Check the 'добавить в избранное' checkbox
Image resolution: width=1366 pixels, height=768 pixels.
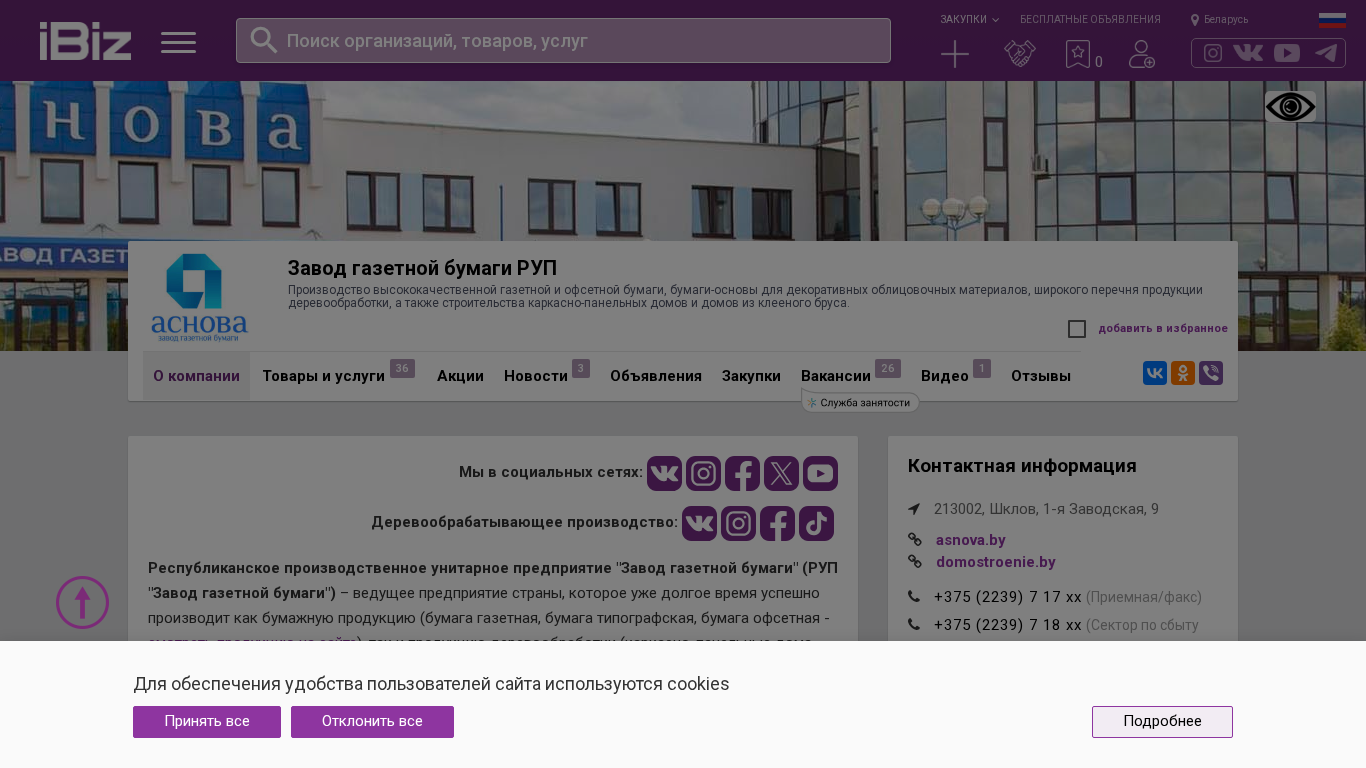[1077, 329]
